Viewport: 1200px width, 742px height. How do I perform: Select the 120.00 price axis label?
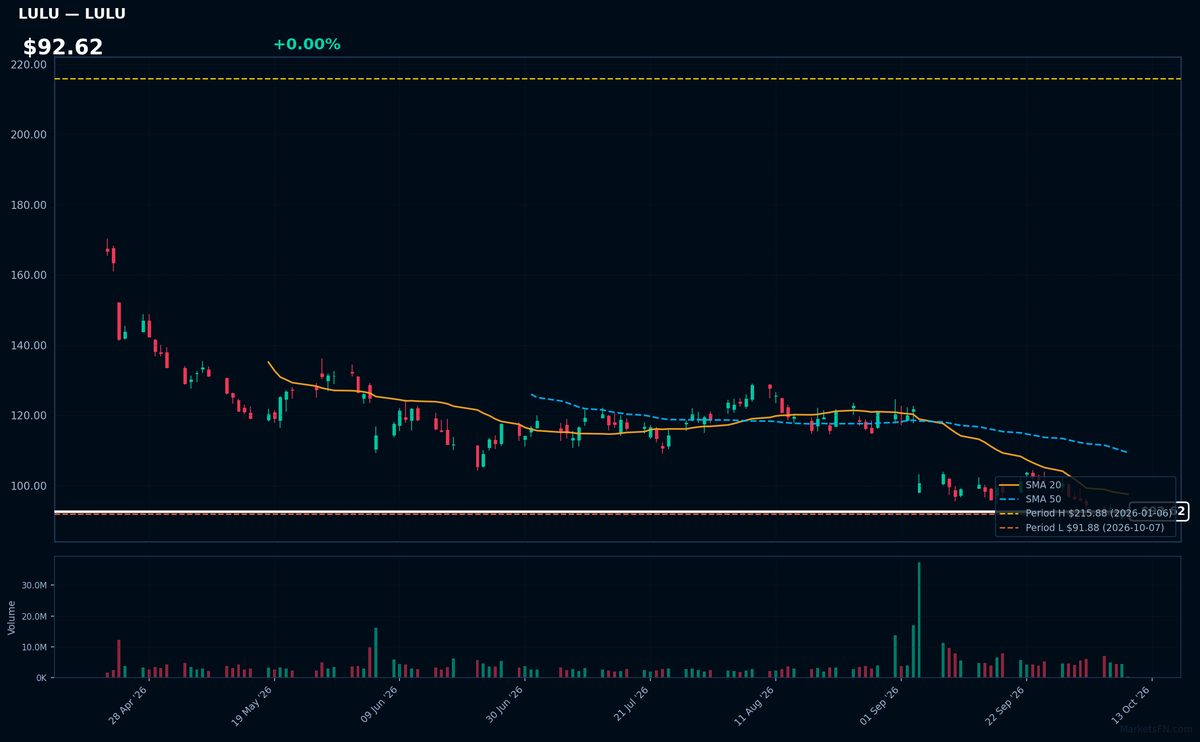click(x=28, y=416)
